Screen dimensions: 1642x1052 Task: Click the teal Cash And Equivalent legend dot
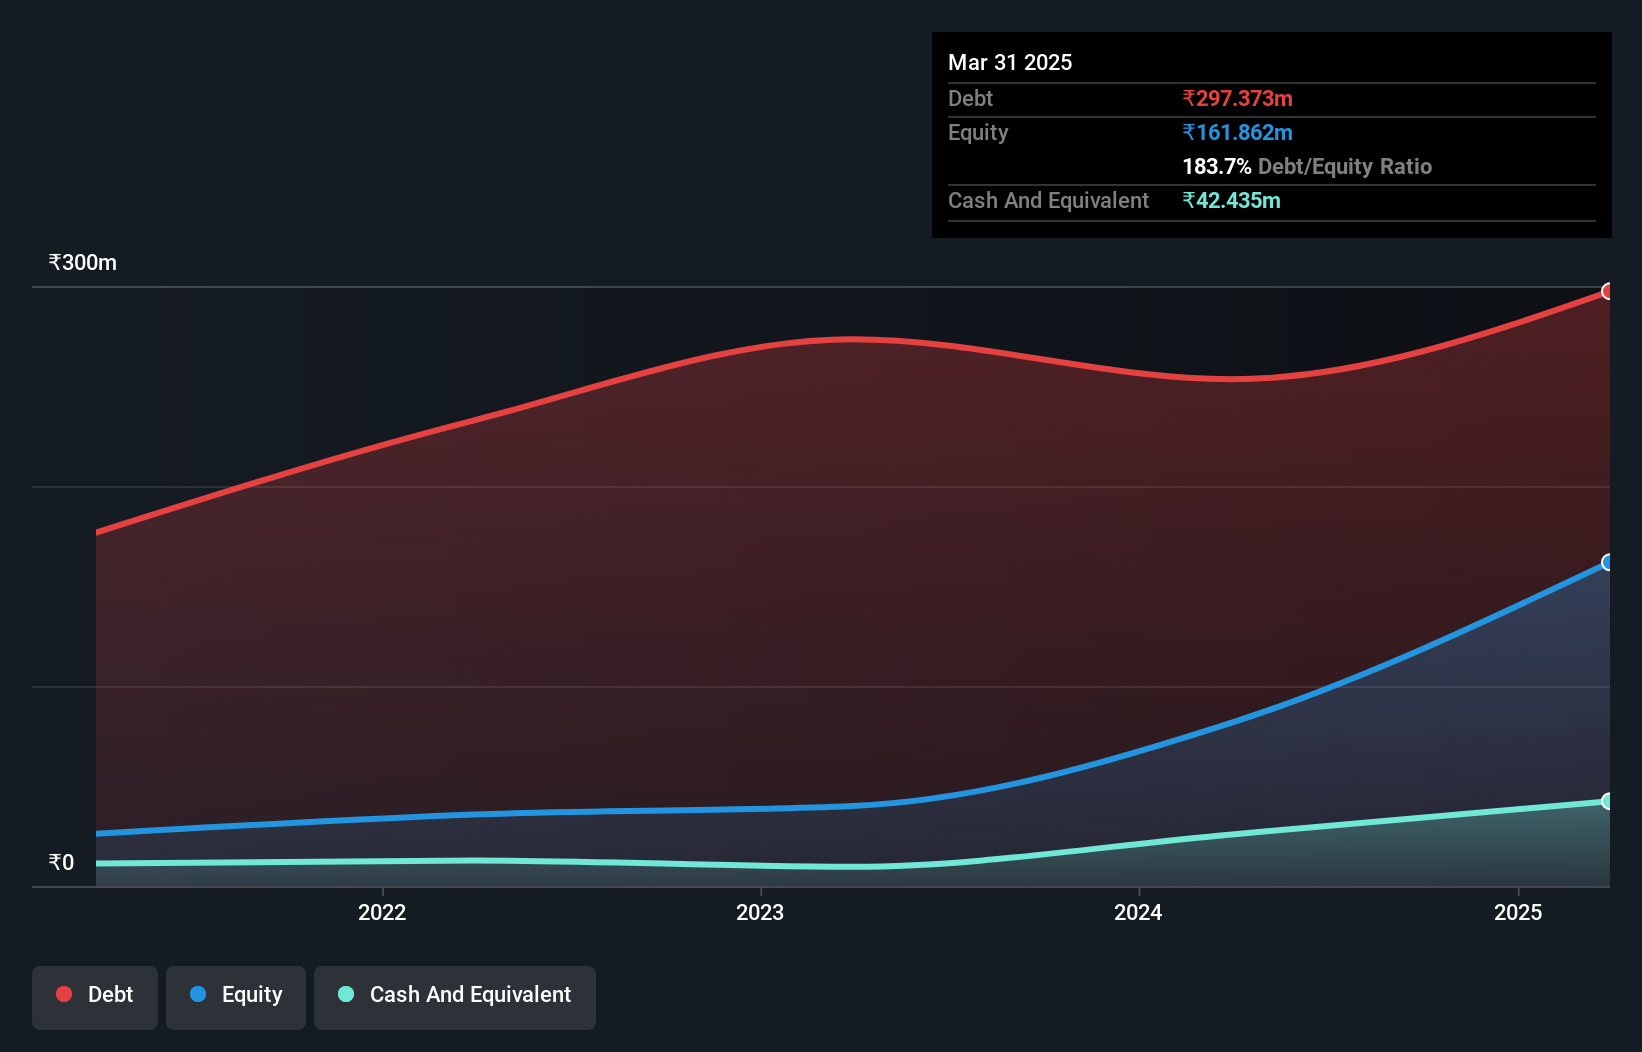pos(345,994)
